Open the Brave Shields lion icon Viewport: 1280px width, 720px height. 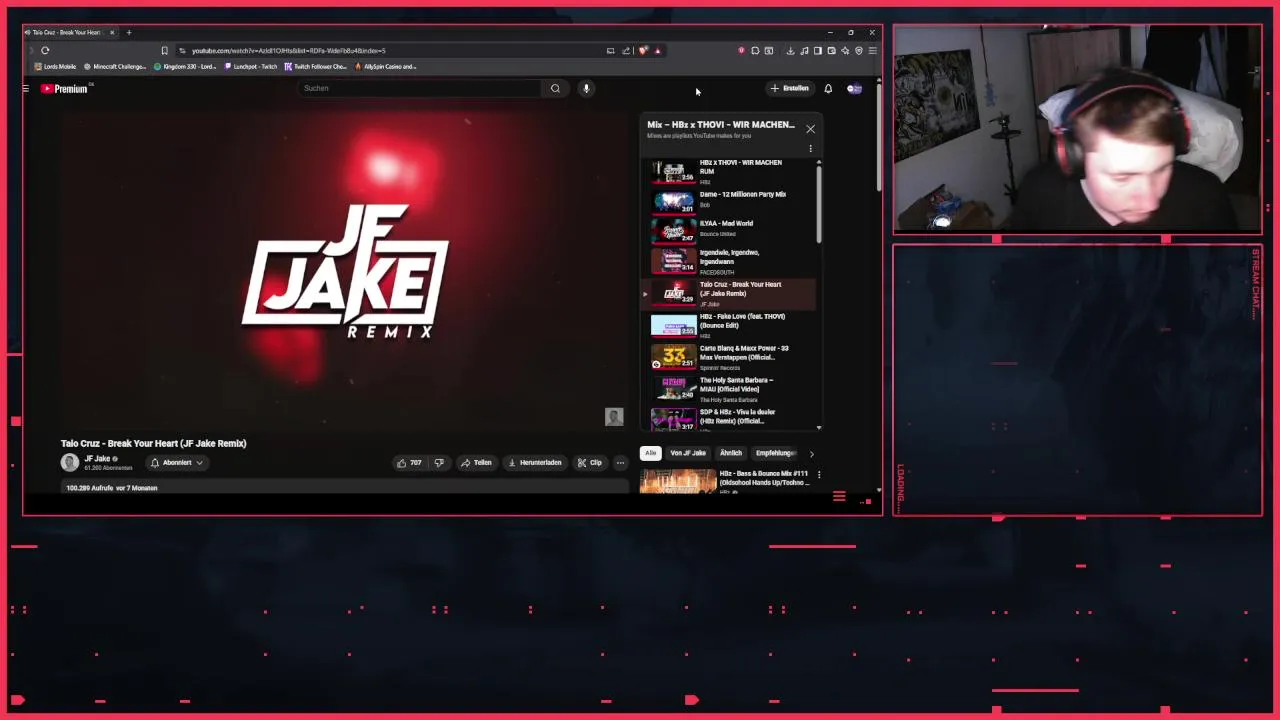[x=643, y=50]
